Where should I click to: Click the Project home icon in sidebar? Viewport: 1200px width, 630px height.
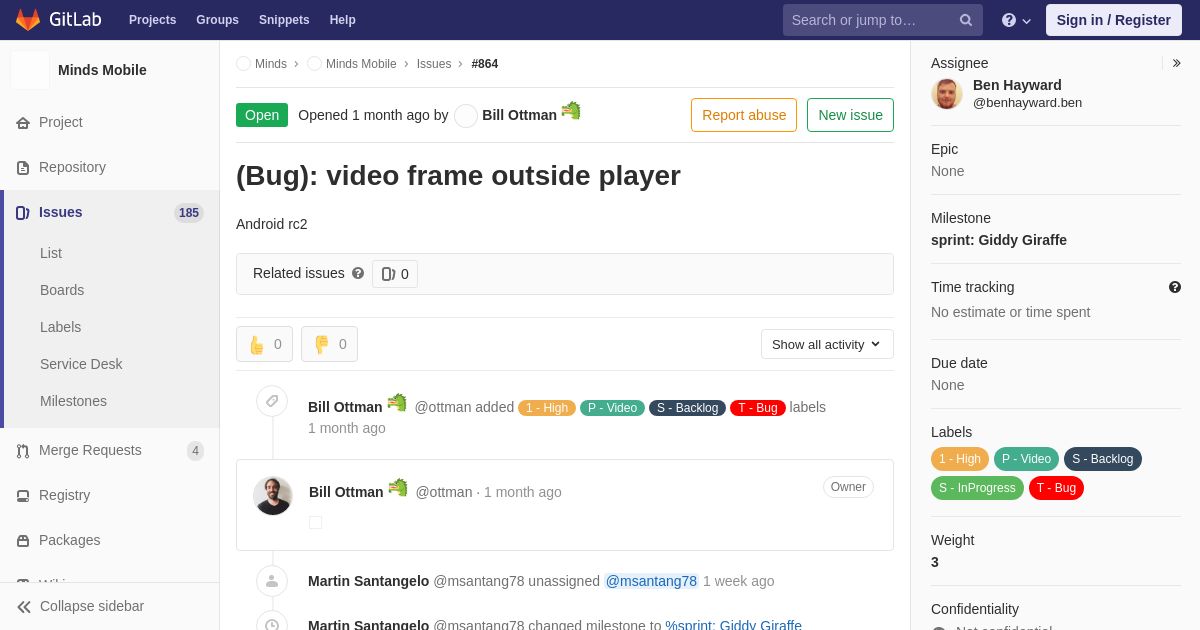pyautogui.click(x=23, y=123)
